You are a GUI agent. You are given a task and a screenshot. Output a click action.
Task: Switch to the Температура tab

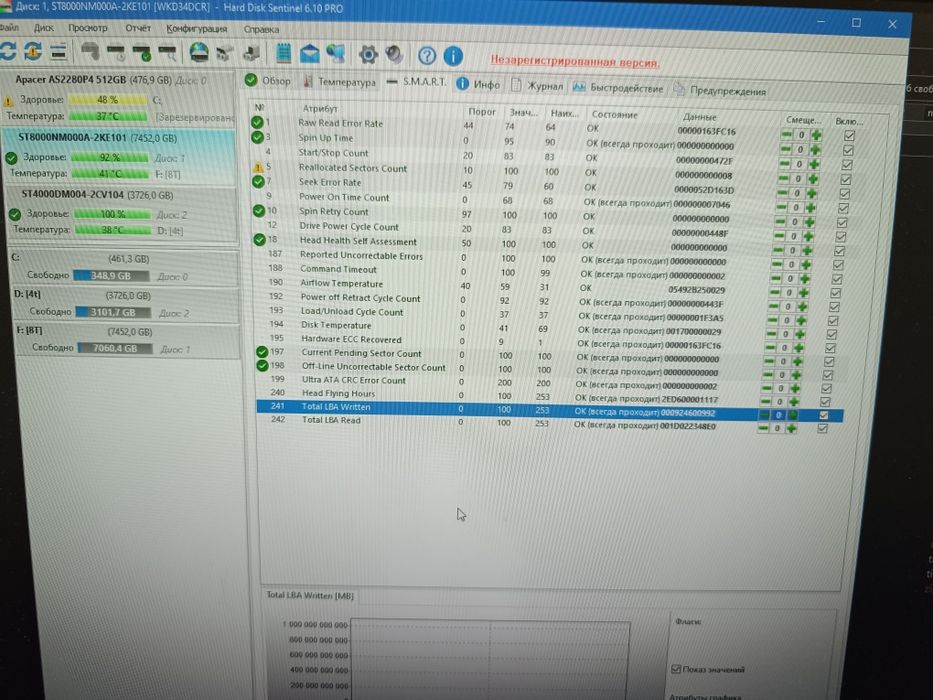[339, 82]
